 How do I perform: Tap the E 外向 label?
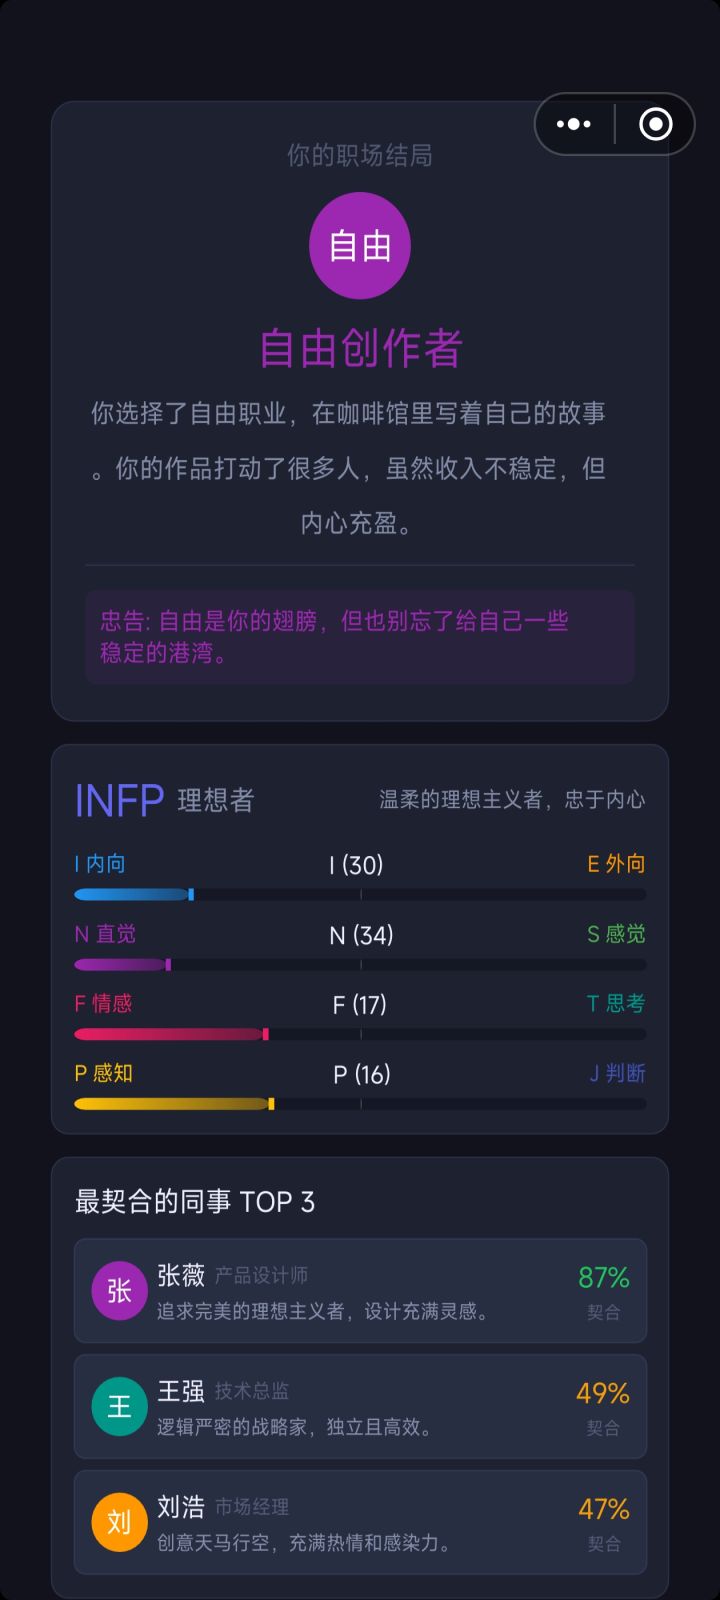pos(616,864)
